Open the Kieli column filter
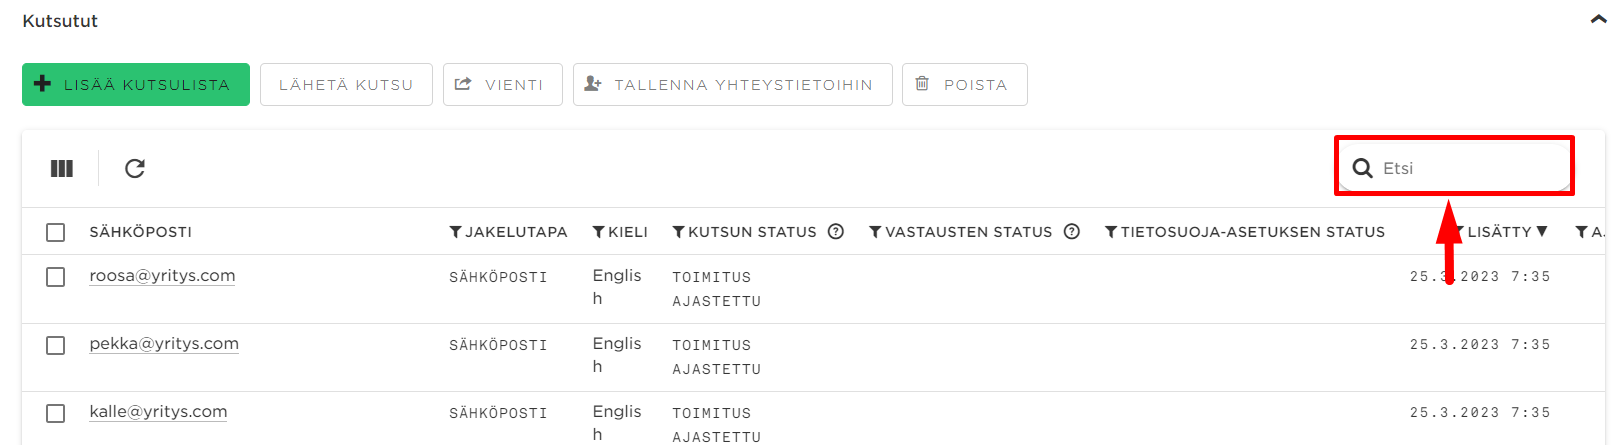1613x445 pixels. (x=599, y=232)
